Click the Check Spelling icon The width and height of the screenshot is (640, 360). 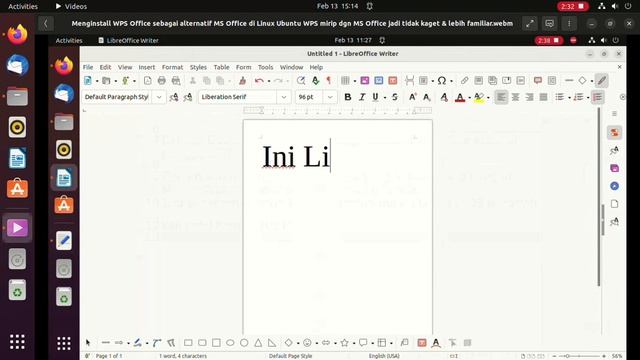coord(315,80)
